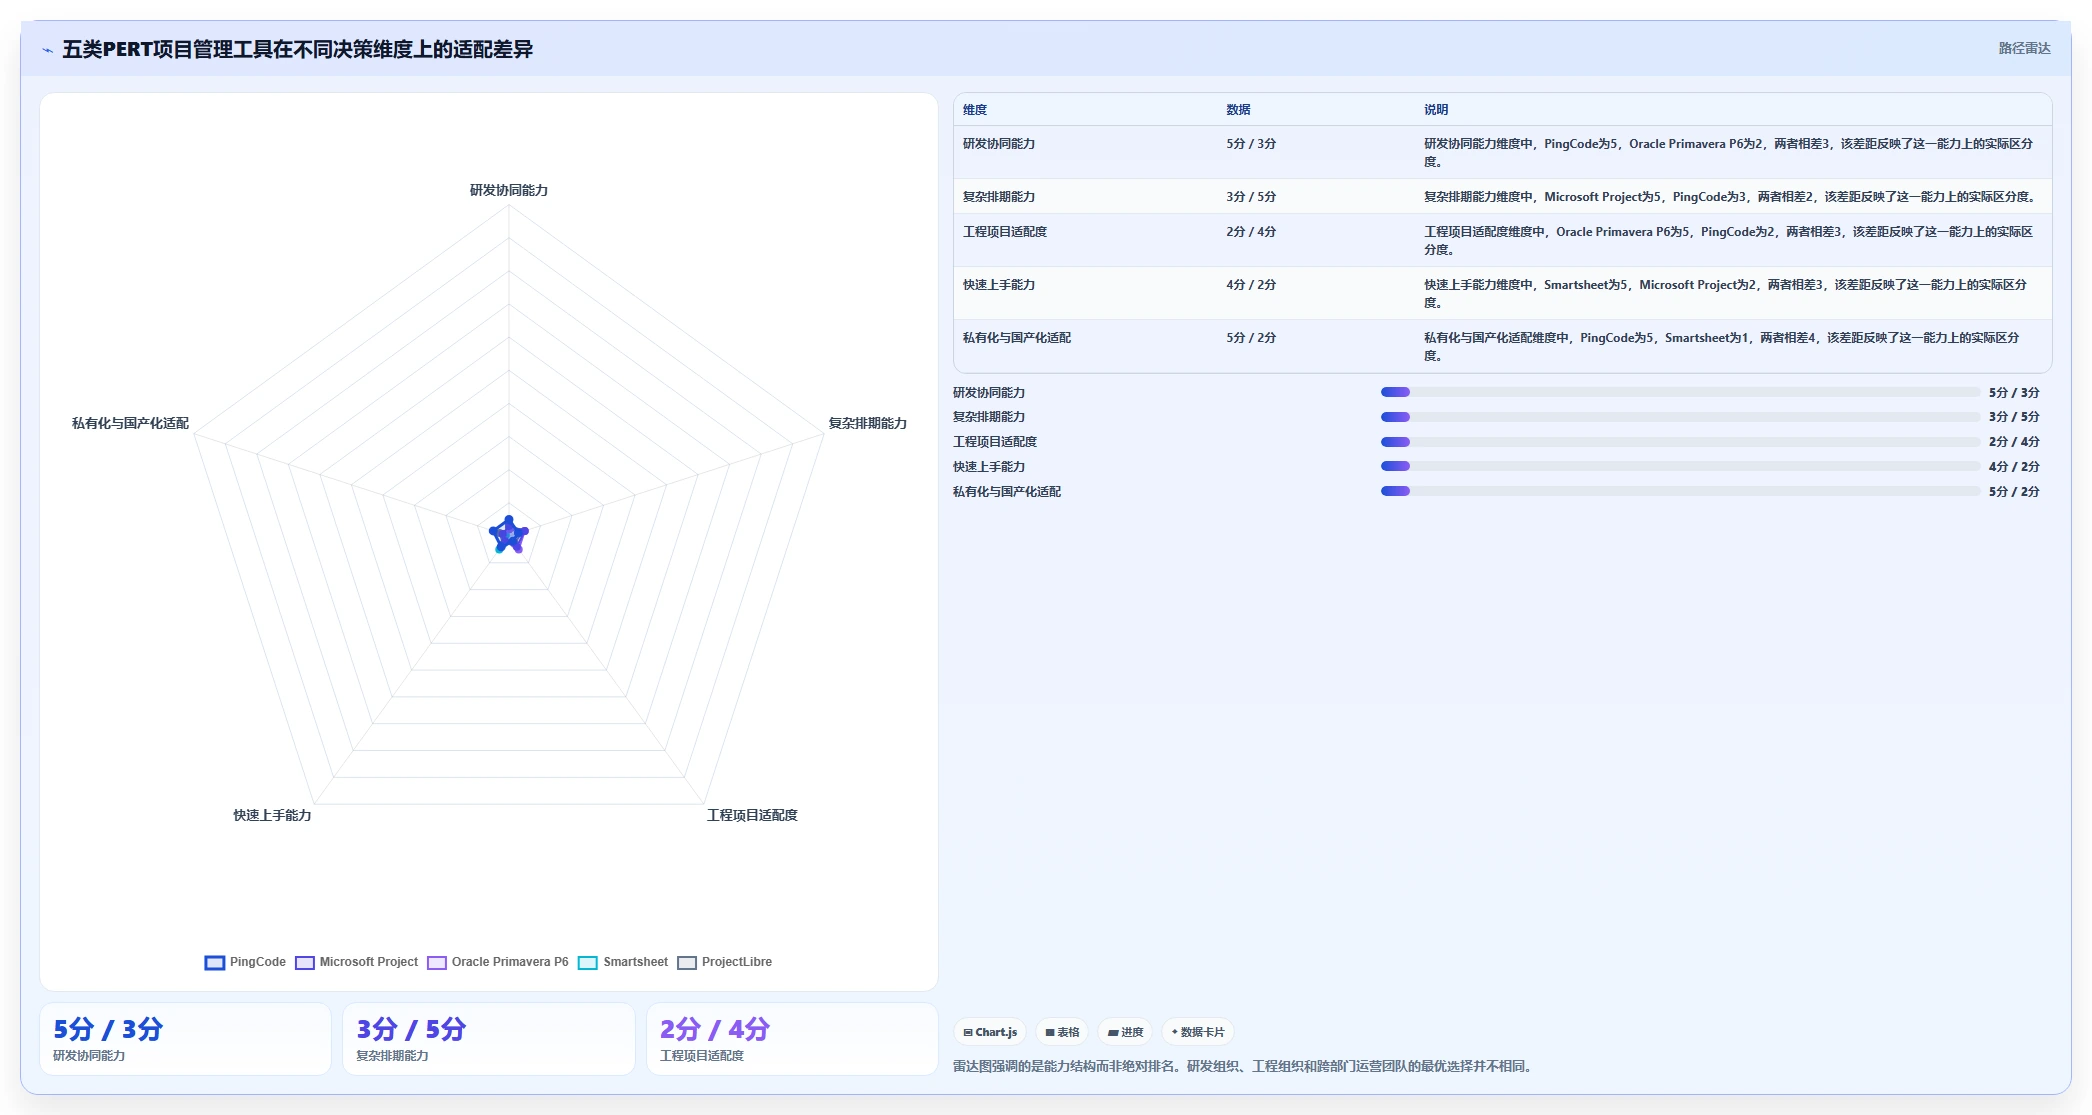Click the header icon beside the title
This screenshot has height=1115, width=2092.
coord(47,50)
